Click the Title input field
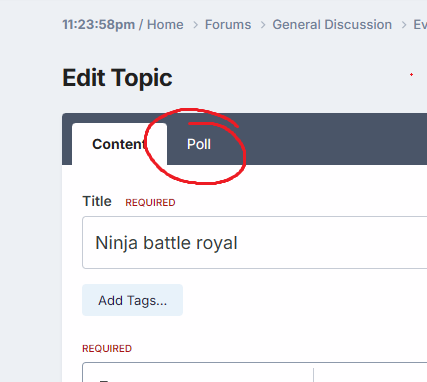 point(255,242)
